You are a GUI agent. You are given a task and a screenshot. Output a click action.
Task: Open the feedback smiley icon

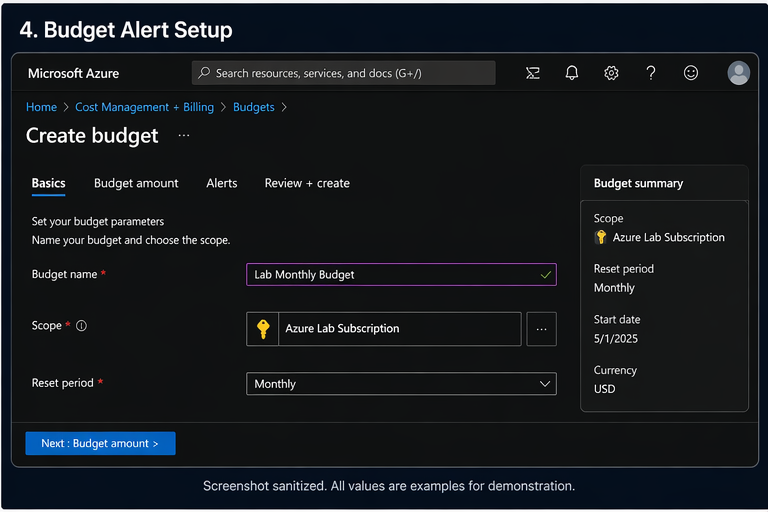click(691, 73)
